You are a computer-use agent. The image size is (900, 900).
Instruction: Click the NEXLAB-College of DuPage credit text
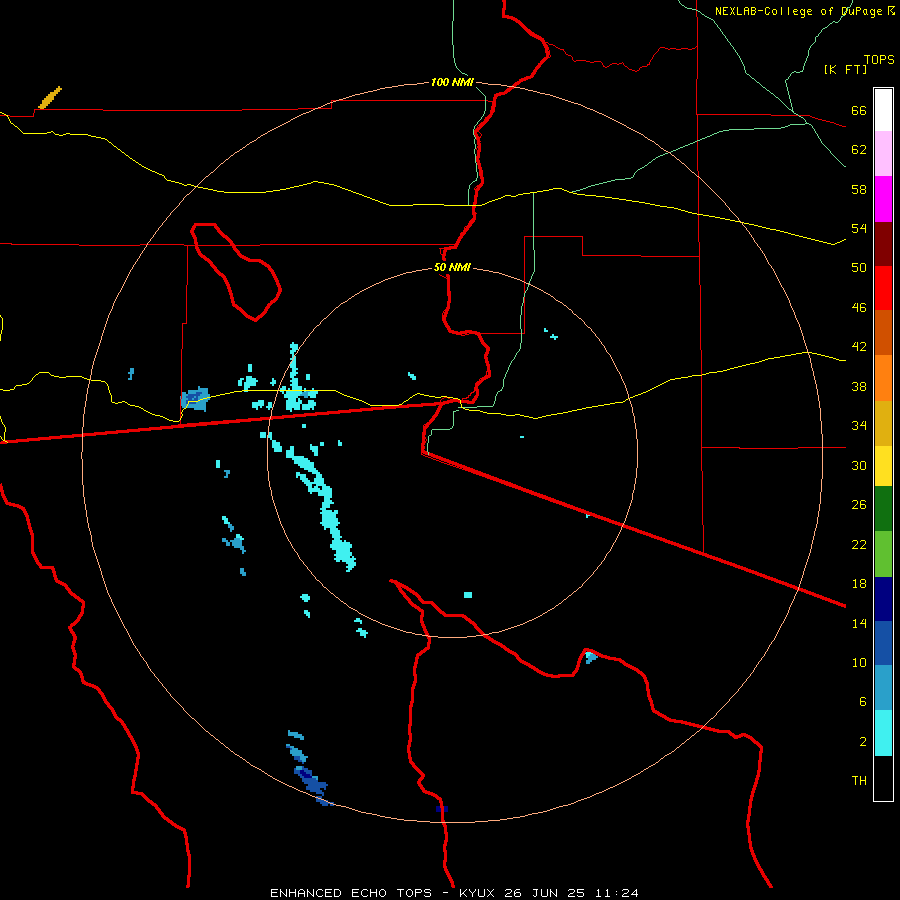pyautogui.click(x=798, y=11)
